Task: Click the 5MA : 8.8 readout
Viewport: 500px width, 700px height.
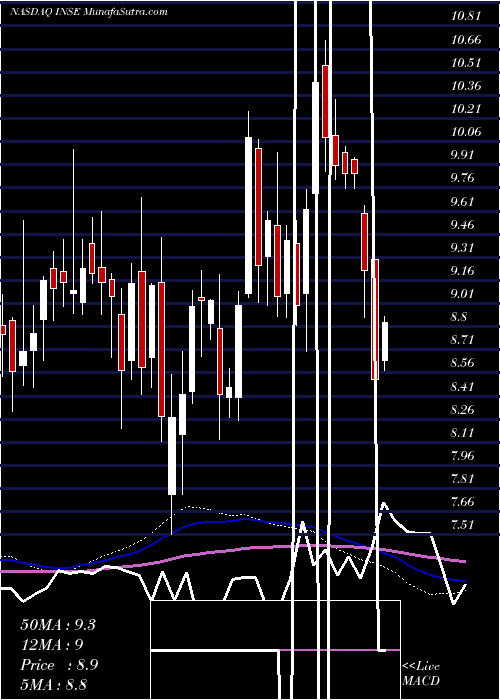Action: [x=54, y=685]
